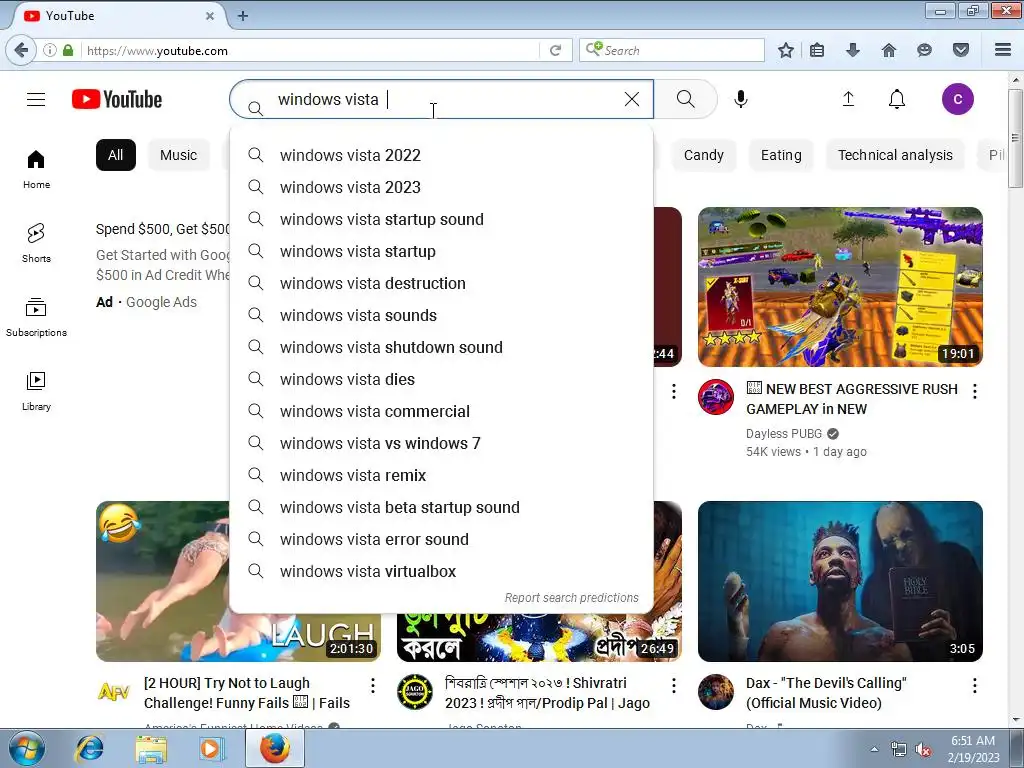This screenshot has width=1024, height=768.
Task: Show bookmarks list icon
Action: click(x=817, y=50)
